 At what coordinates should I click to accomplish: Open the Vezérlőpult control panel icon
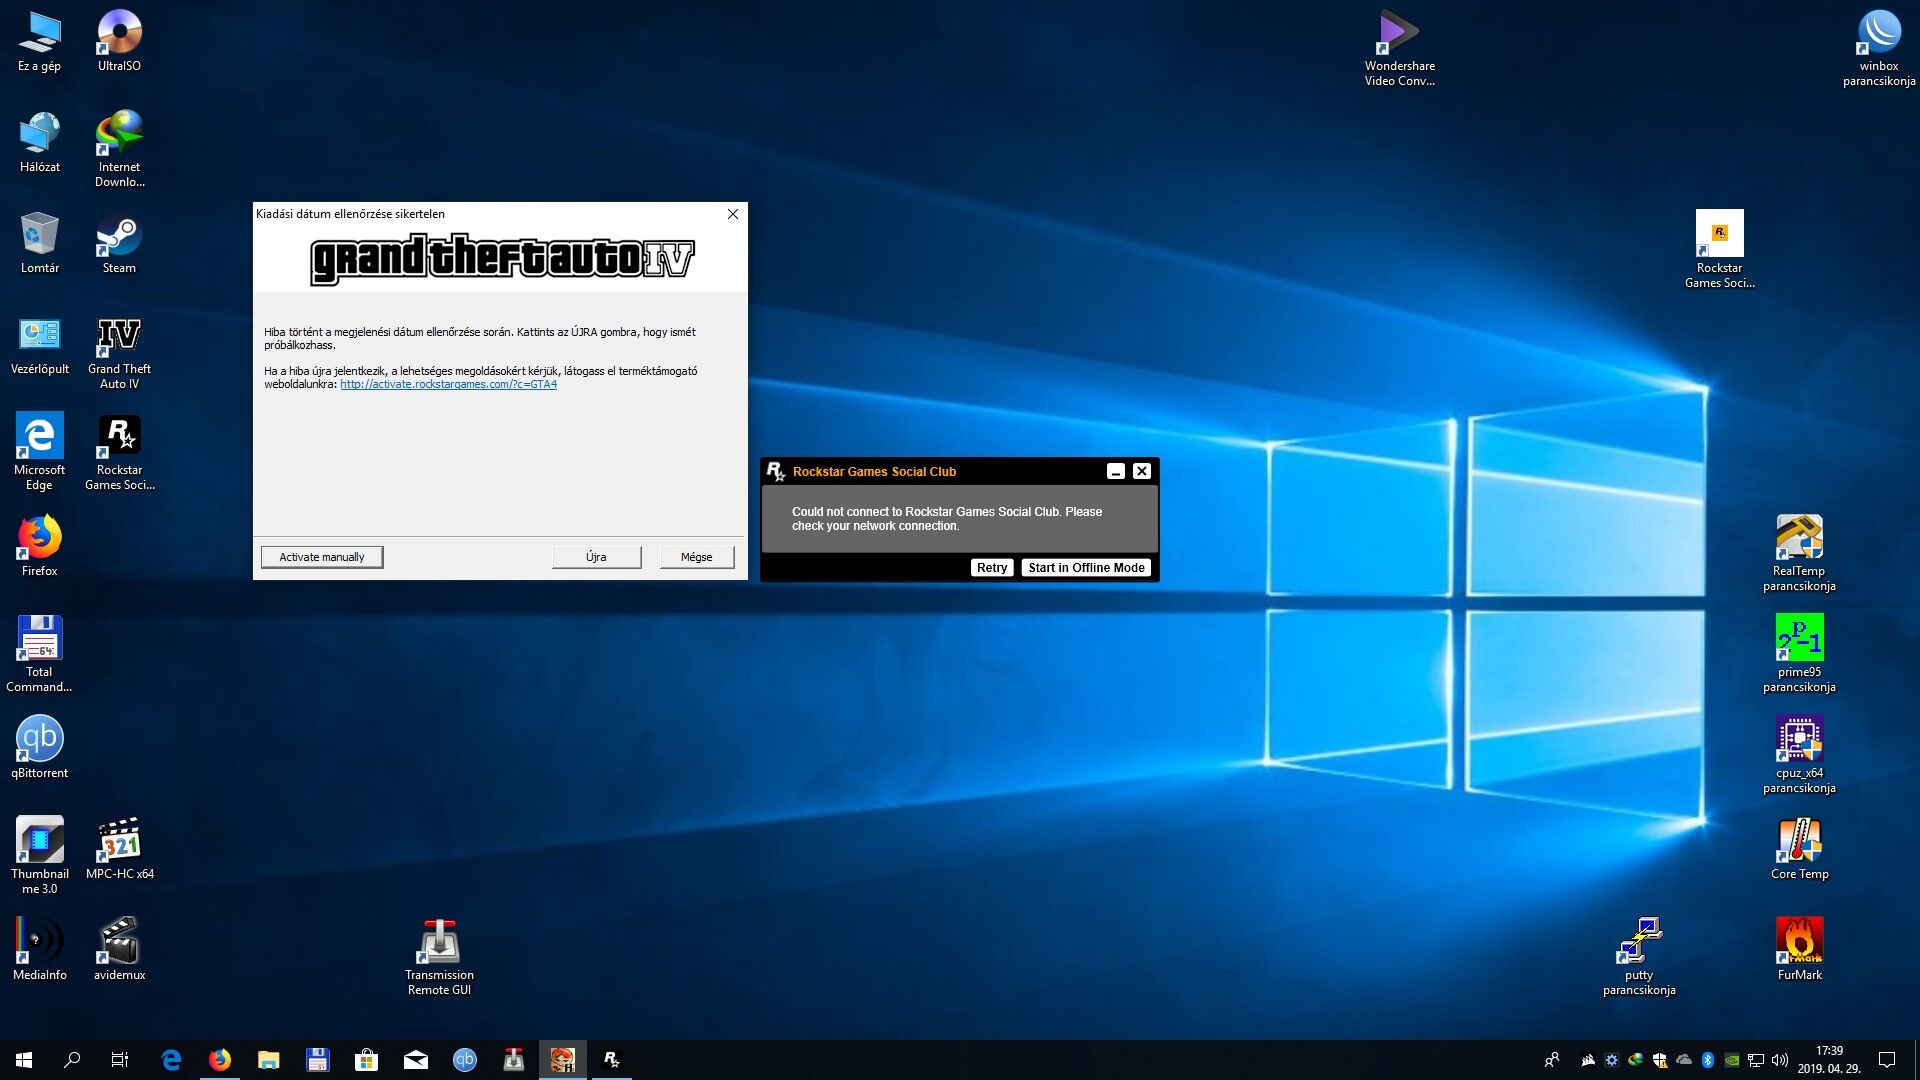coord(39,344)
